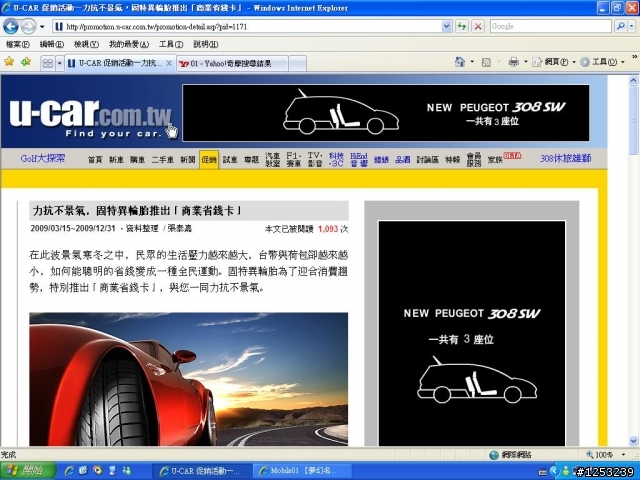Open the 工具(T) menu in menu bar
The width and height of the screenshot is (640, 480).
(x=171, y=44)
